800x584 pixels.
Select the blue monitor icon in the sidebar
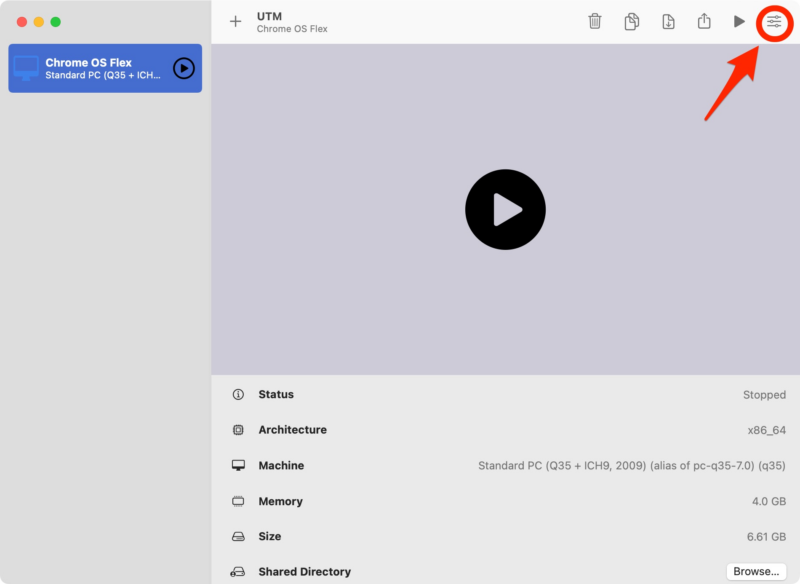(x=26, y=68)
